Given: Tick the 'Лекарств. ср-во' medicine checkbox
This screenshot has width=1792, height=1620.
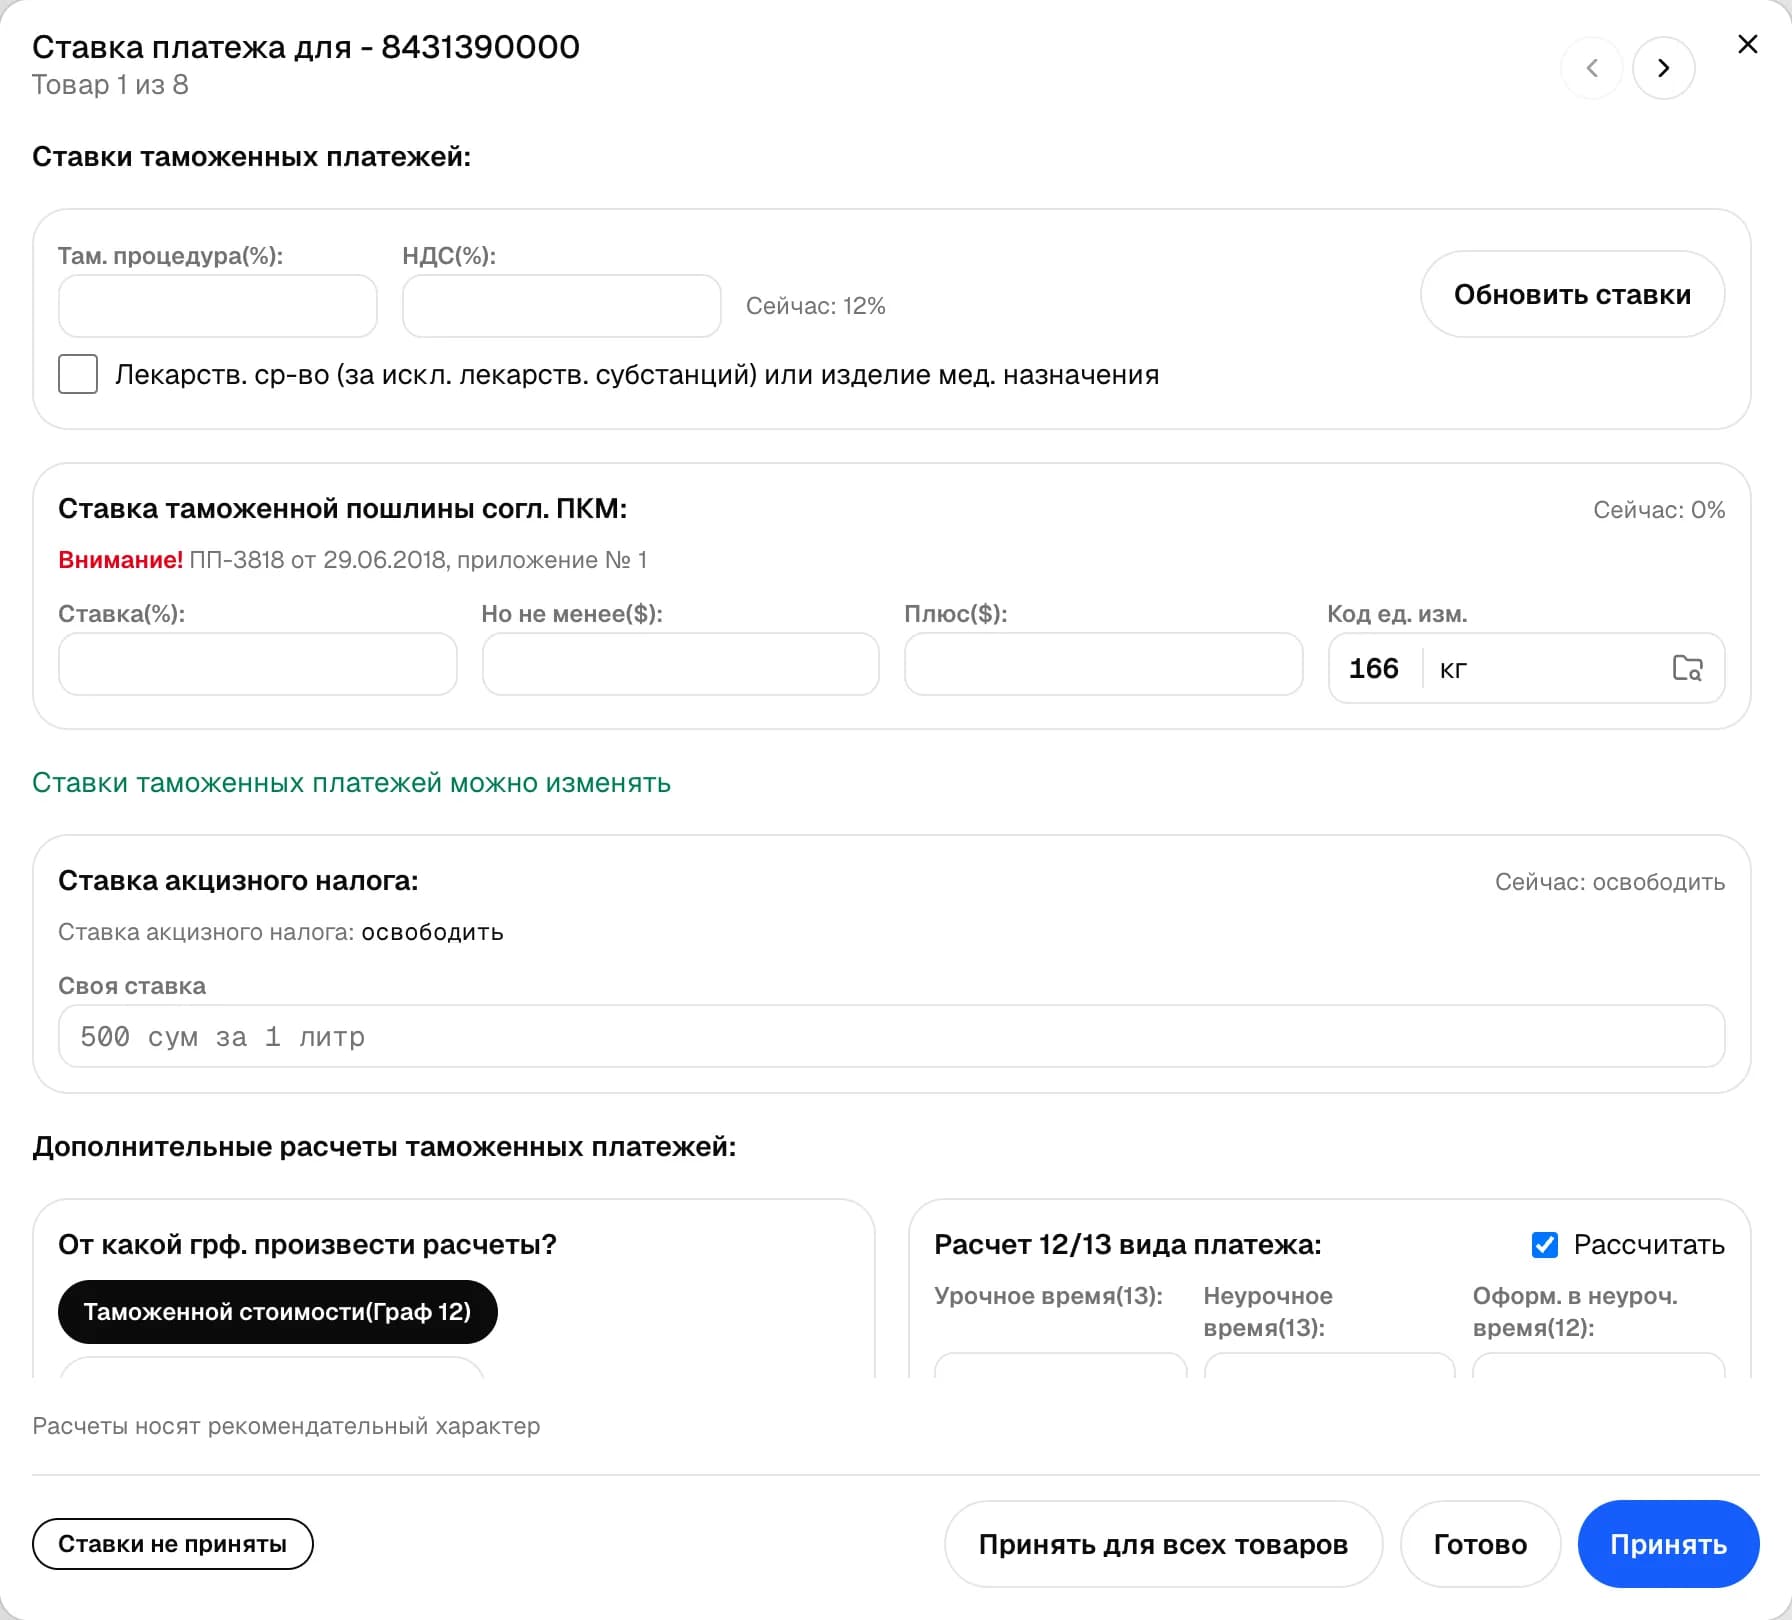Looking at the screenshot, I should tap(78, 374).
